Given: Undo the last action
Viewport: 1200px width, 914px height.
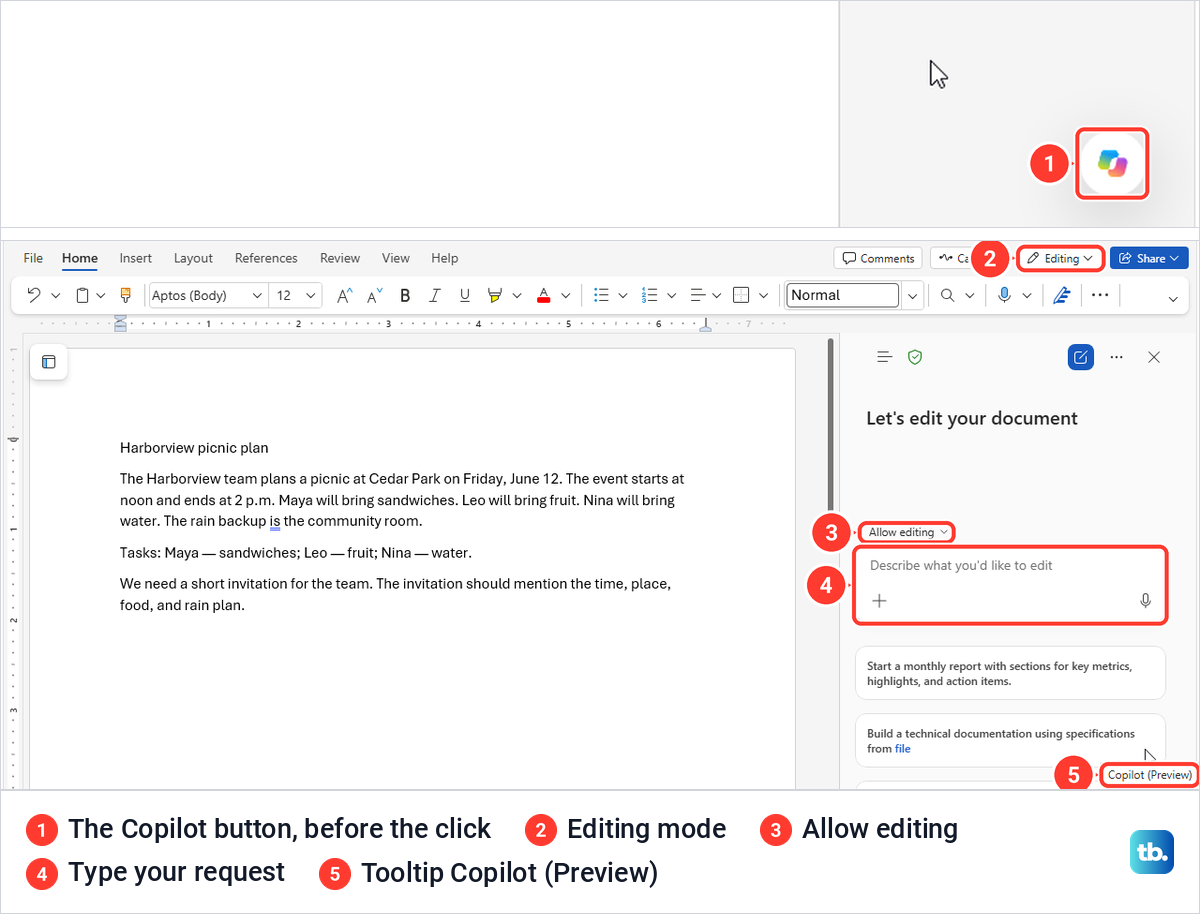Looking at the screenshot, I should pyautogui.click(x=33, y=295).
